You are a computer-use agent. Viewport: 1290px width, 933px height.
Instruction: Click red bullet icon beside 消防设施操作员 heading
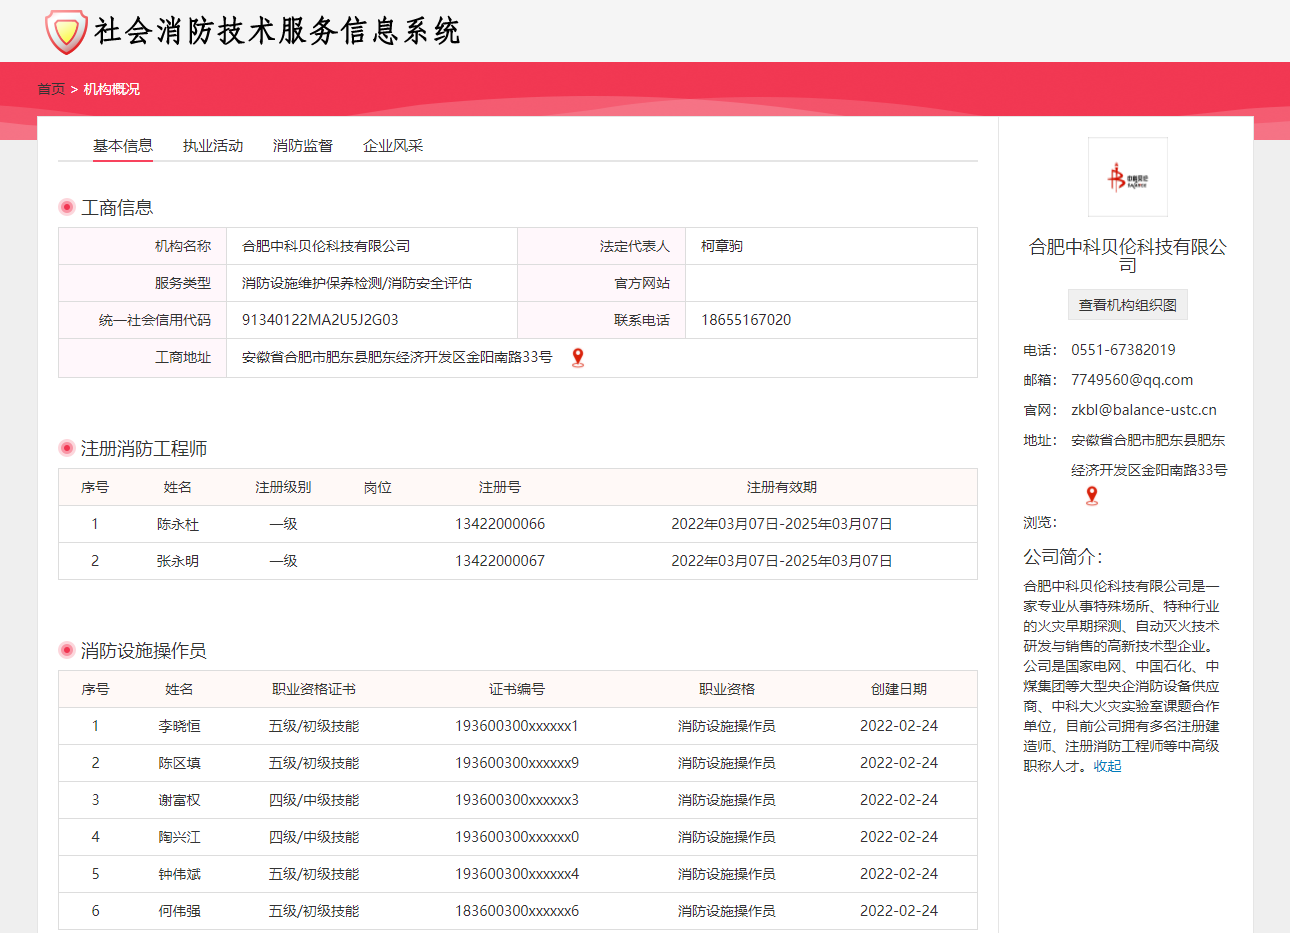67,651
